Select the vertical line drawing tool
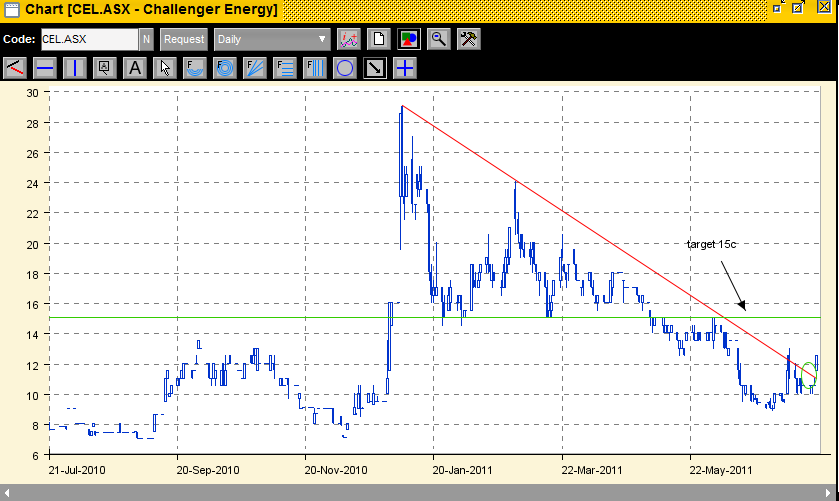 [x=74, y=68]
